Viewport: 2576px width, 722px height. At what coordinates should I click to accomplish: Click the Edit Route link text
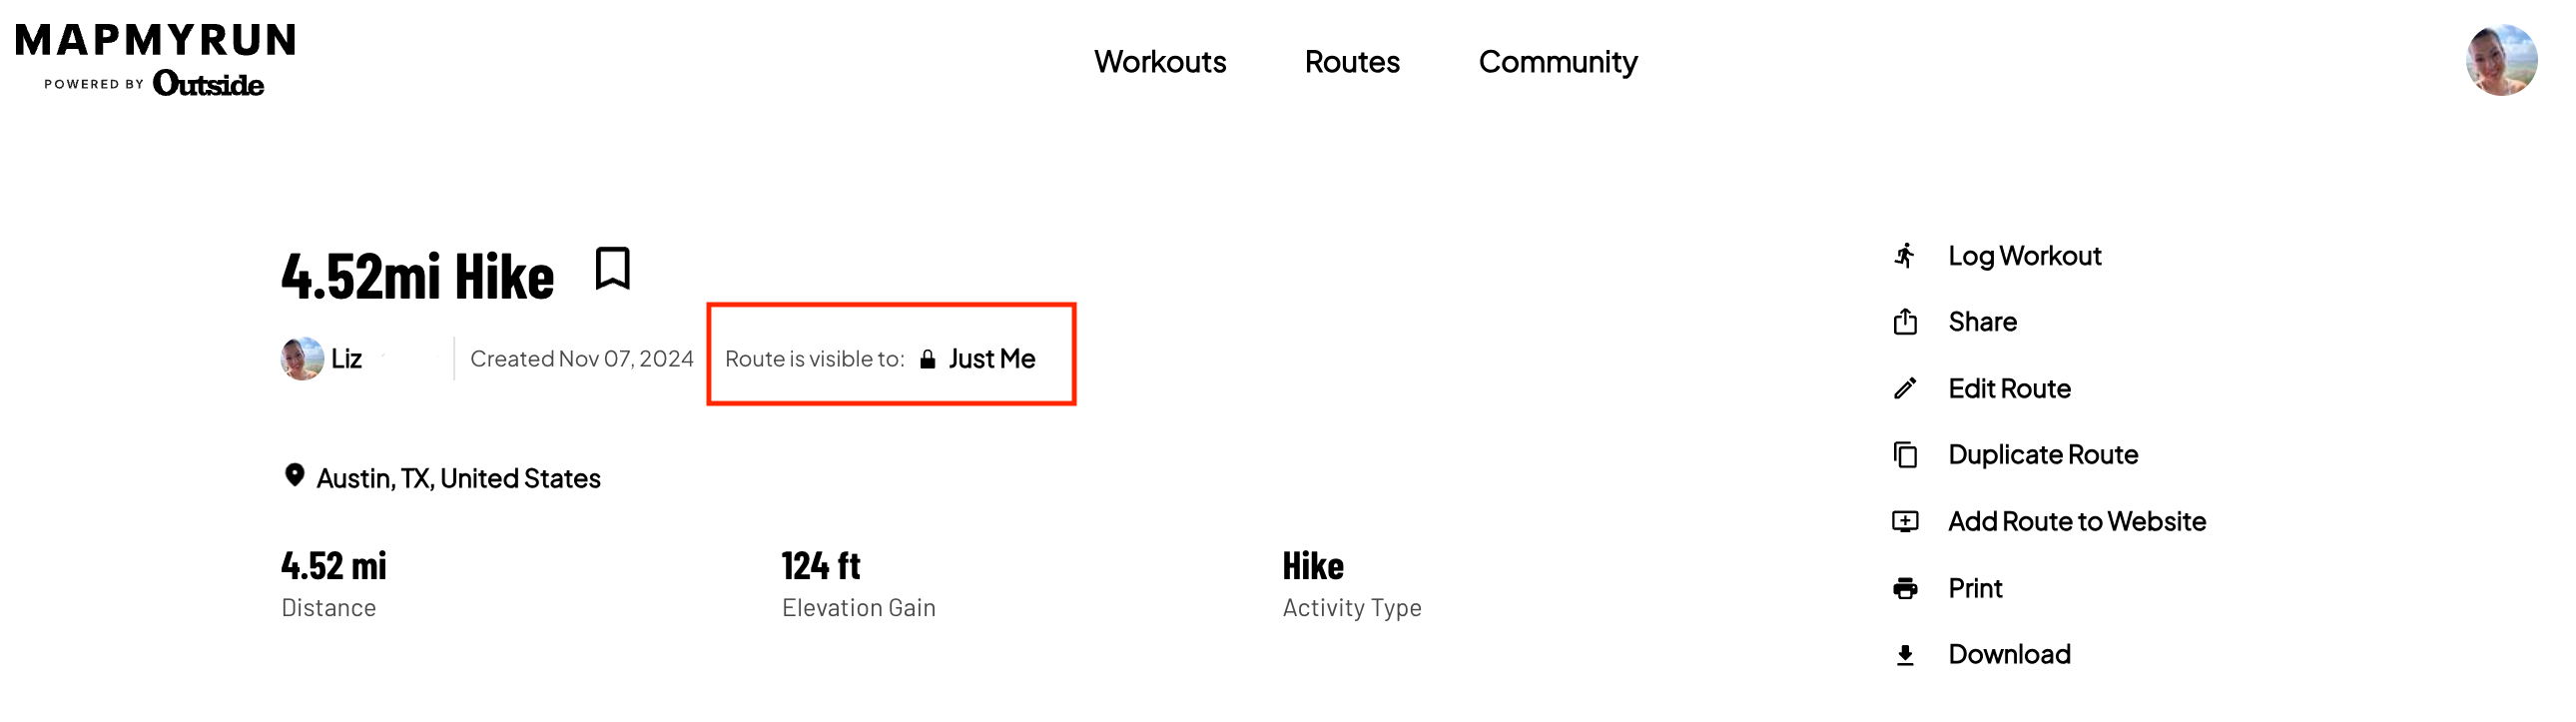2008,388
